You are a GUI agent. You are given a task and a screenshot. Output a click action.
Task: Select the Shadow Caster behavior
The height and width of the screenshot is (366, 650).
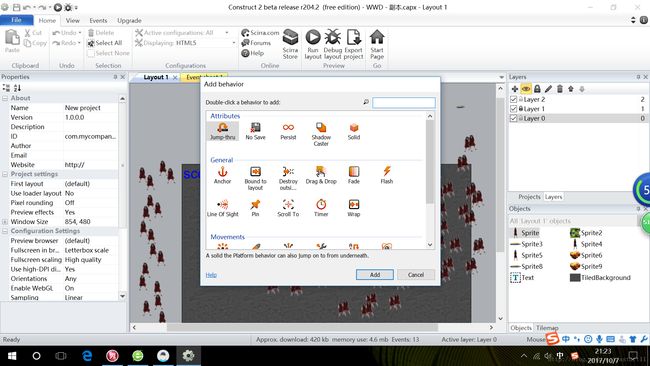pos(321,134)
